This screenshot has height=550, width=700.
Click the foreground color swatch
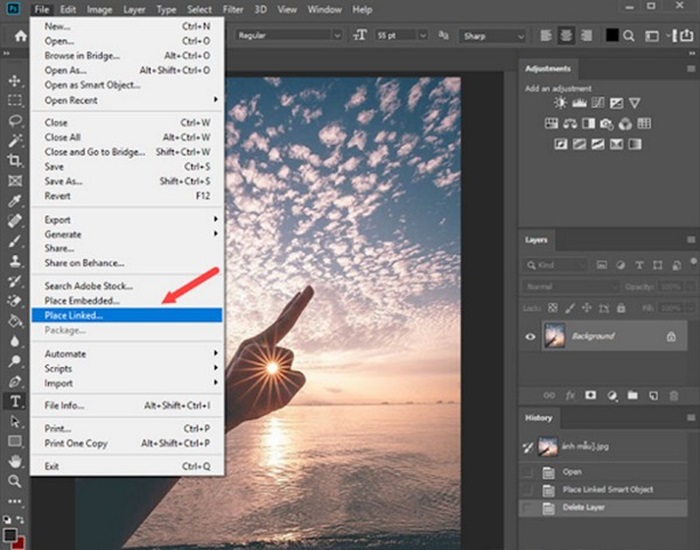pos(10,535)
